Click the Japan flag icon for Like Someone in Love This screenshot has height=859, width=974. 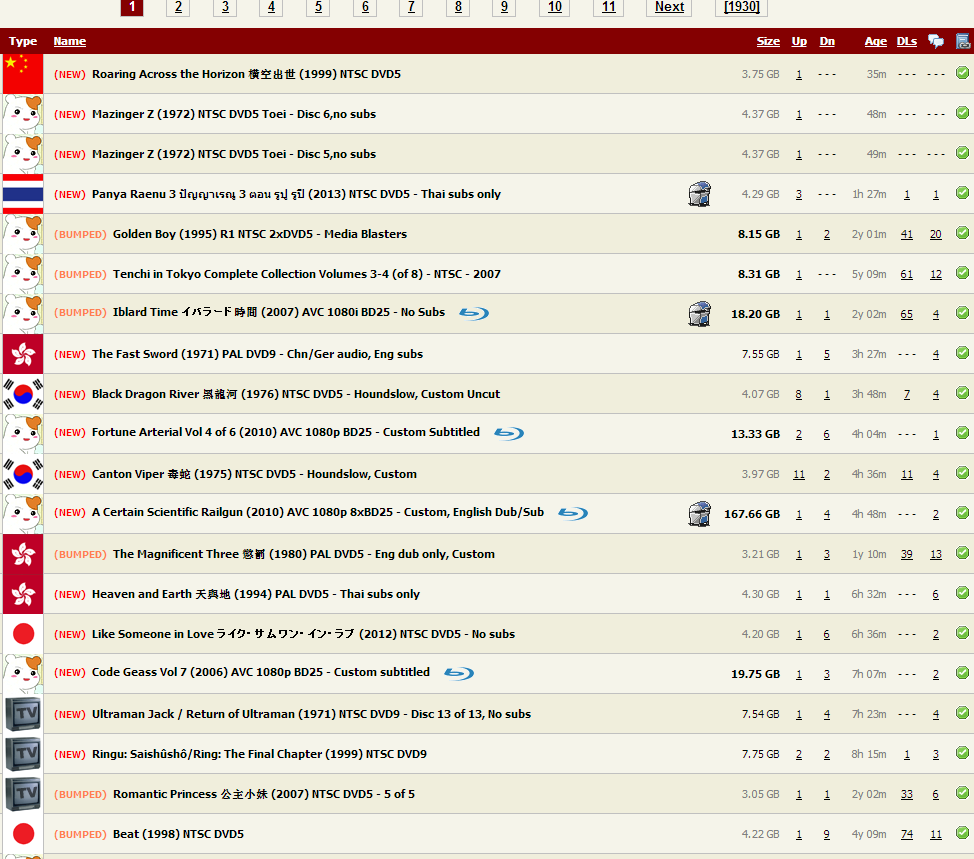coord(23,634)
